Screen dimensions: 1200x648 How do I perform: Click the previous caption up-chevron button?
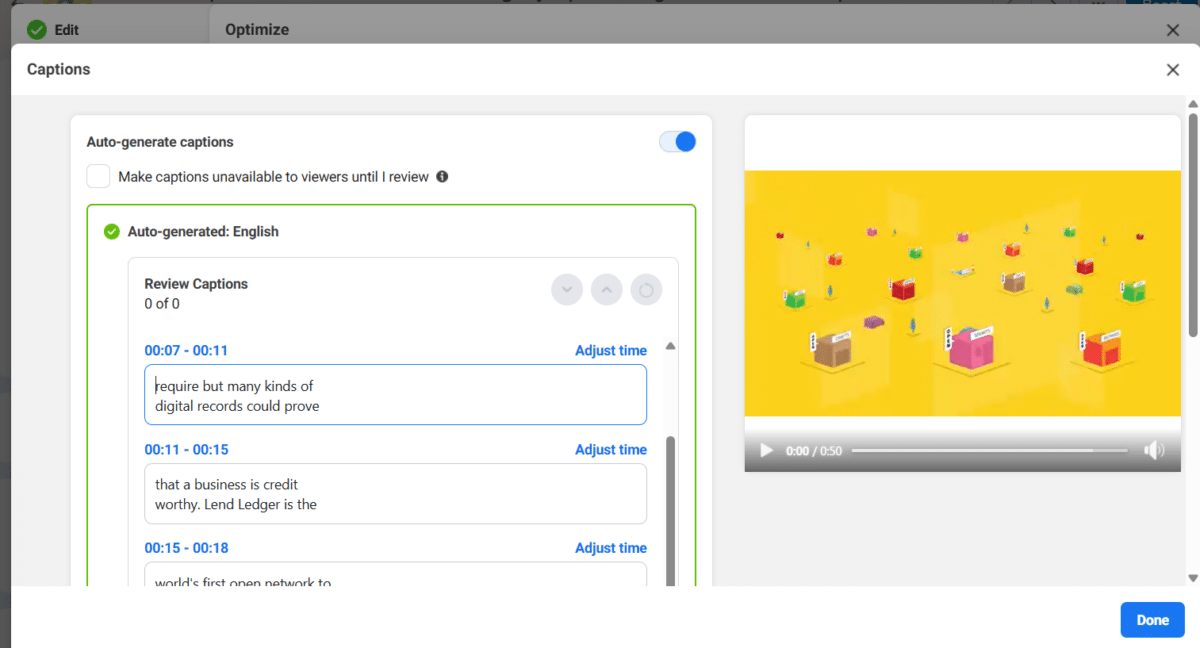coord(606,290)
